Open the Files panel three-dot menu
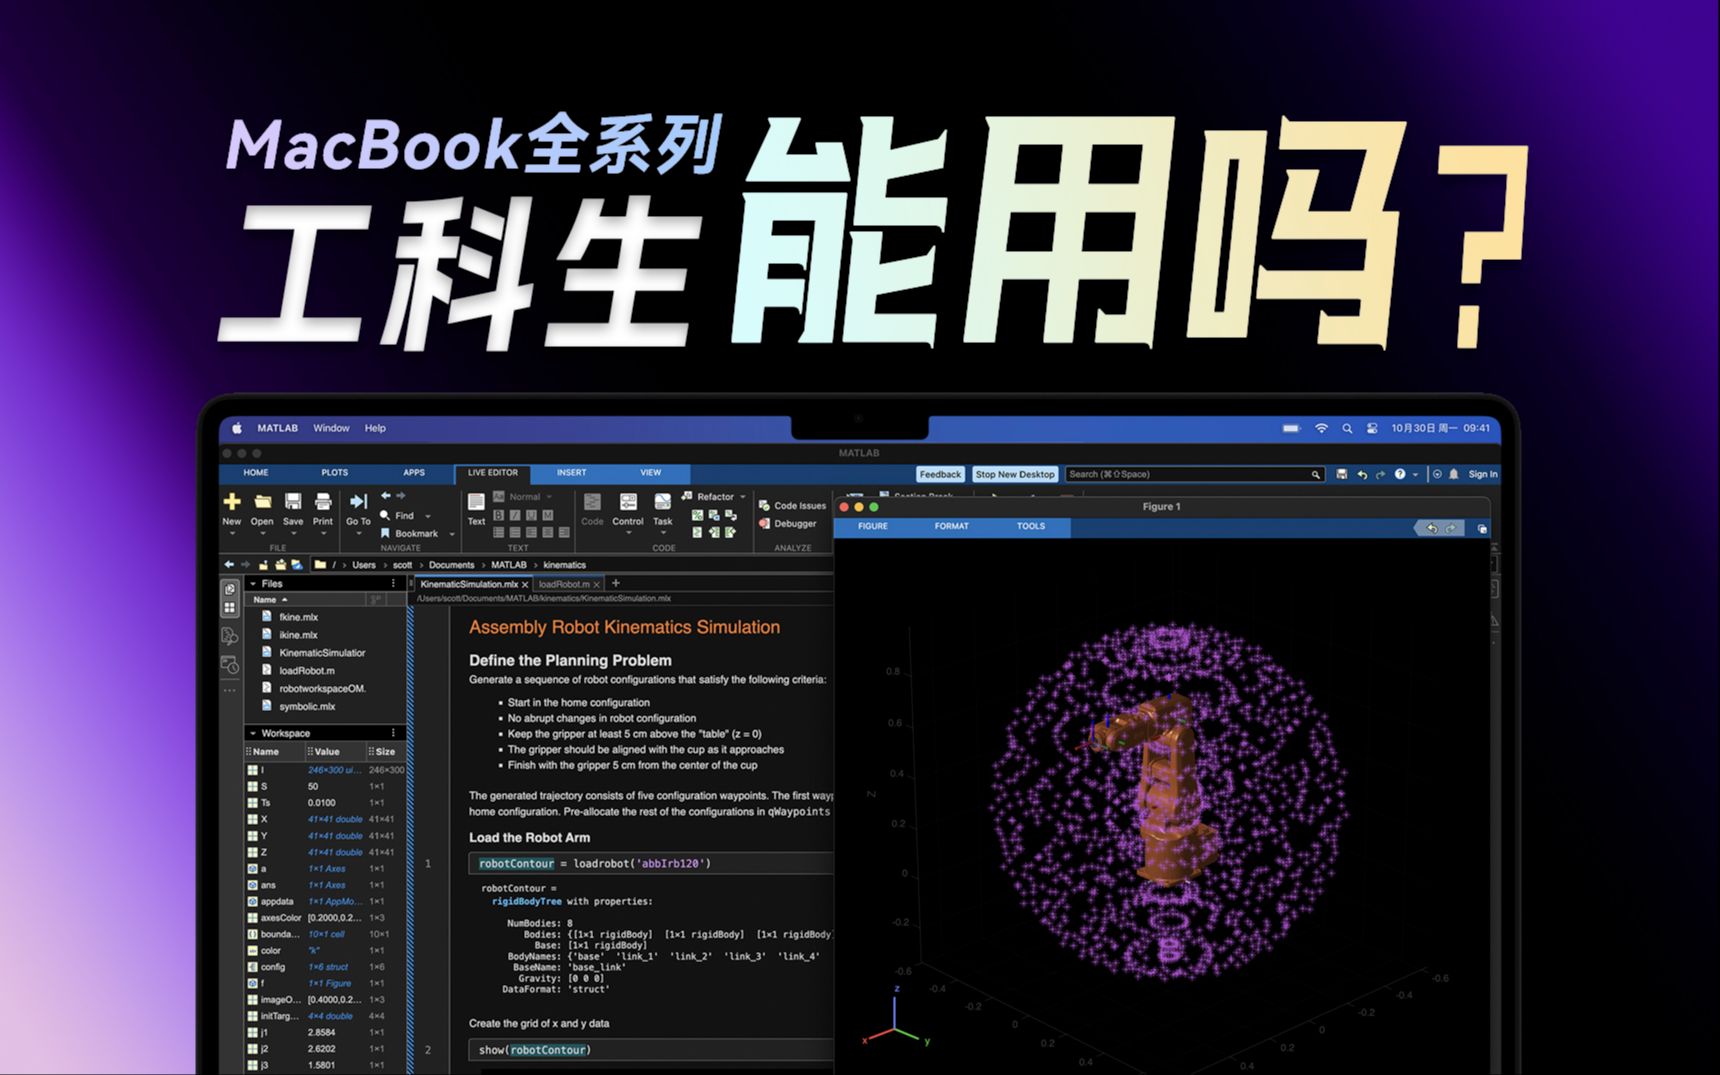The height and width of the screenshot is (1075, 1720). [x=393, y=583]
